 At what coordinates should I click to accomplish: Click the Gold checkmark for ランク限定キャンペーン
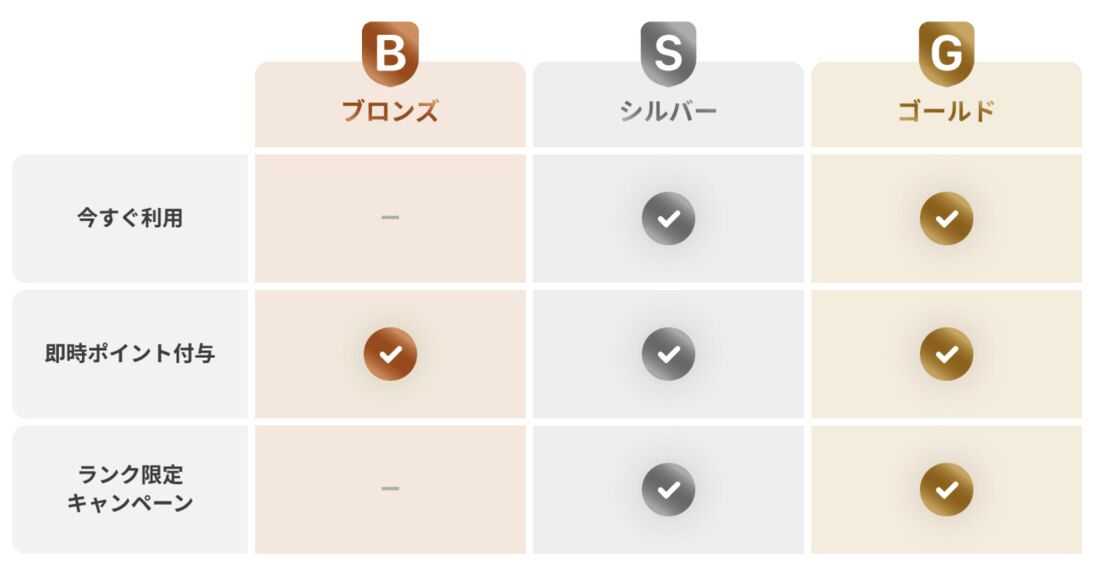pyautogui.click(x=946, y=489)
